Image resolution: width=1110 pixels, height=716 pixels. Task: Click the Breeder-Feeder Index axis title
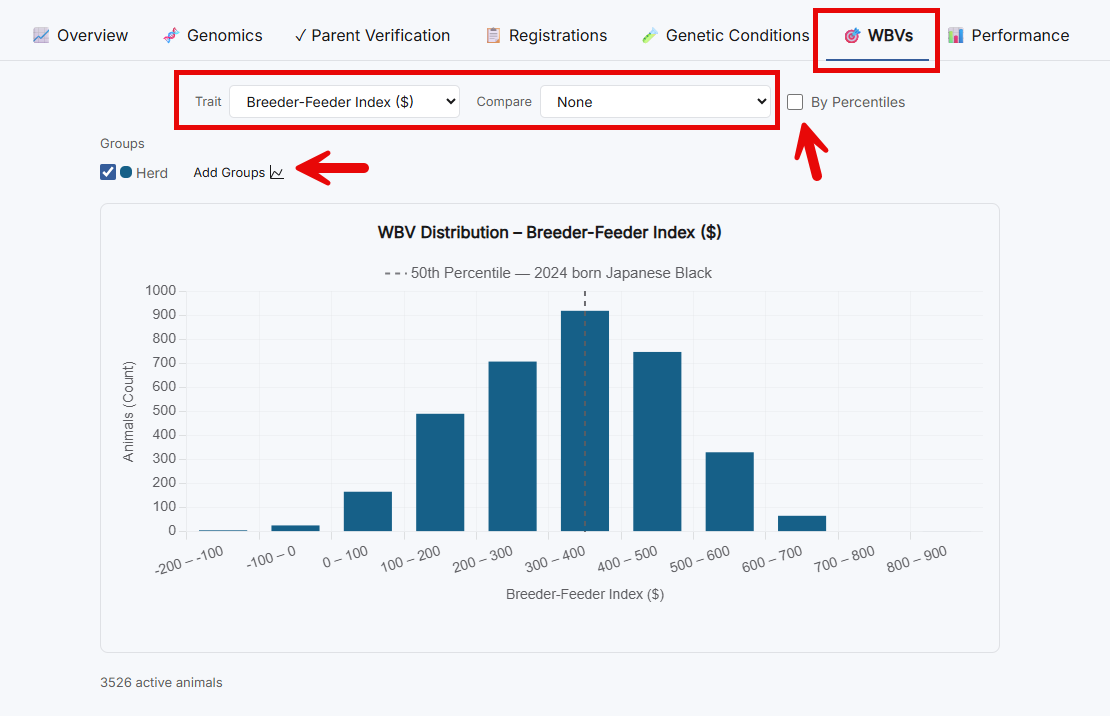click(585, 594)
